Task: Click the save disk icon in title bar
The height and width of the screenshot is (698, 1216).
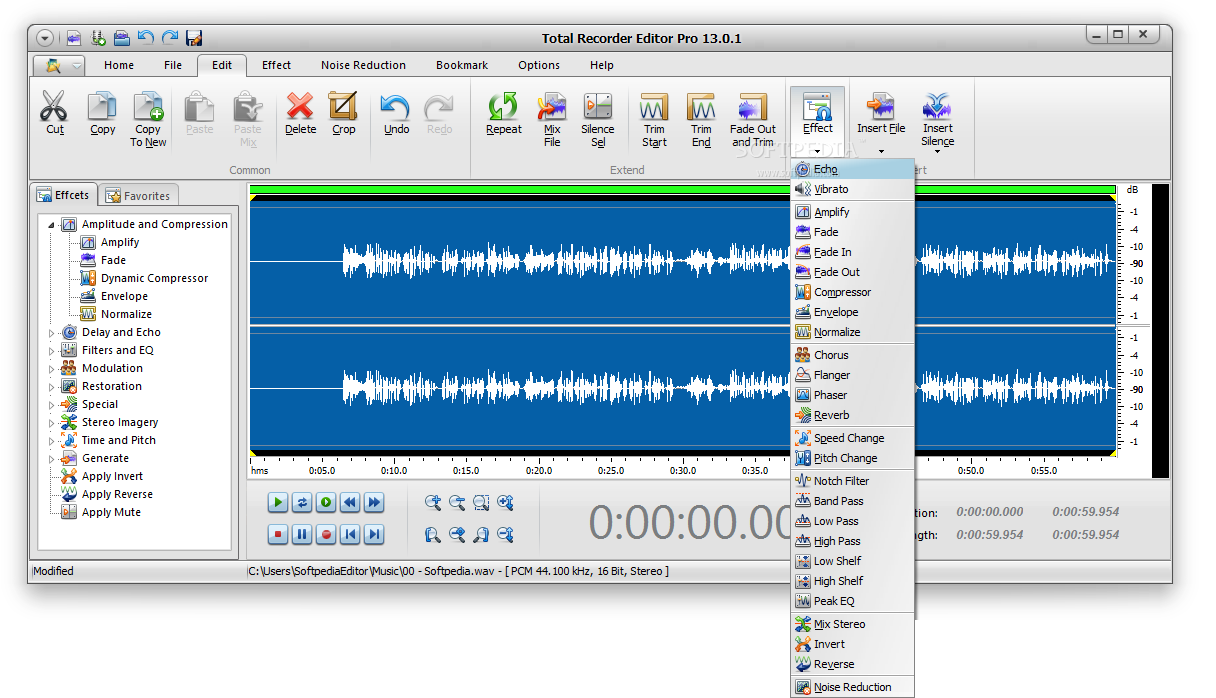Action: coord(194,38)
